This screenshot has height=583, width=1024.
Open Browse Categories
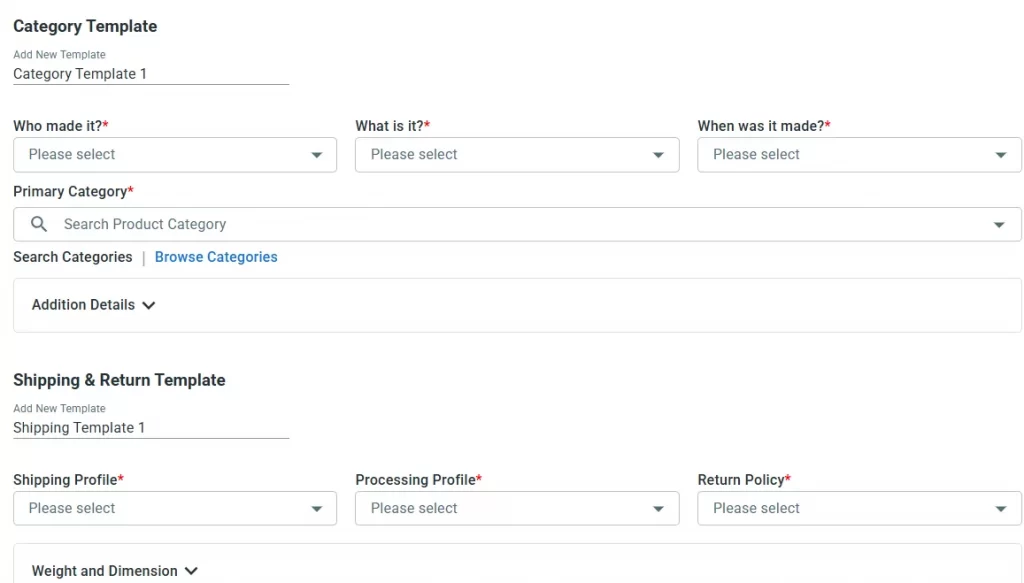pos(216,257)
